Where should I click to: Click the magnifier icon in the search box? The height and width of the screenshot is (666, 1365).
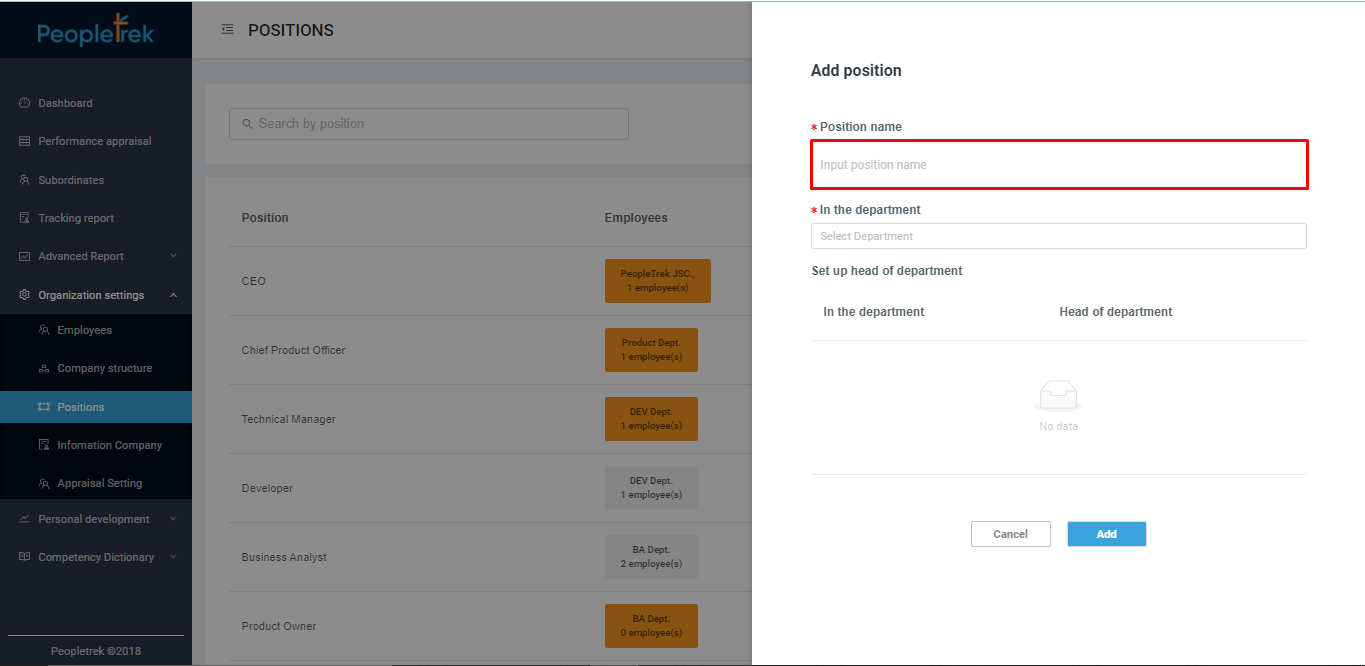[x=247, y=123]
